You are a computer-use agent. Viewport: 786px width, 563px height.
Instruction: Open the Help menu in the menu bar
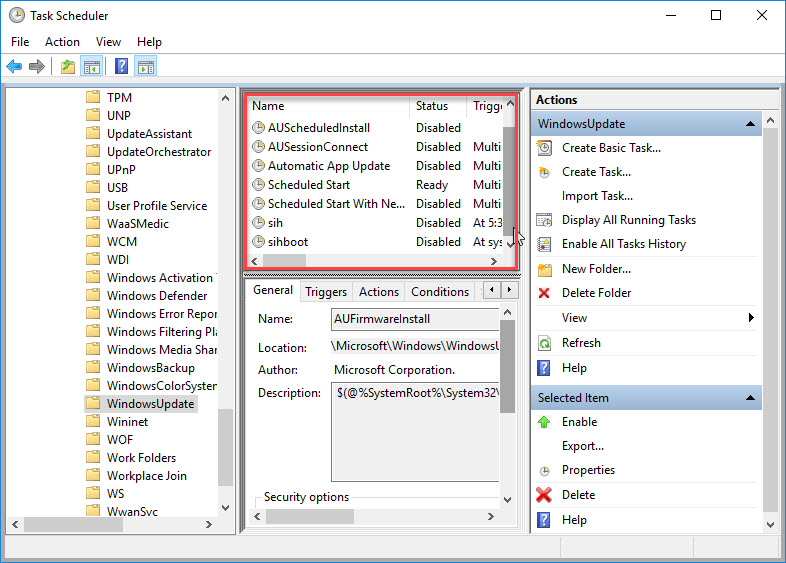point(149,42)
